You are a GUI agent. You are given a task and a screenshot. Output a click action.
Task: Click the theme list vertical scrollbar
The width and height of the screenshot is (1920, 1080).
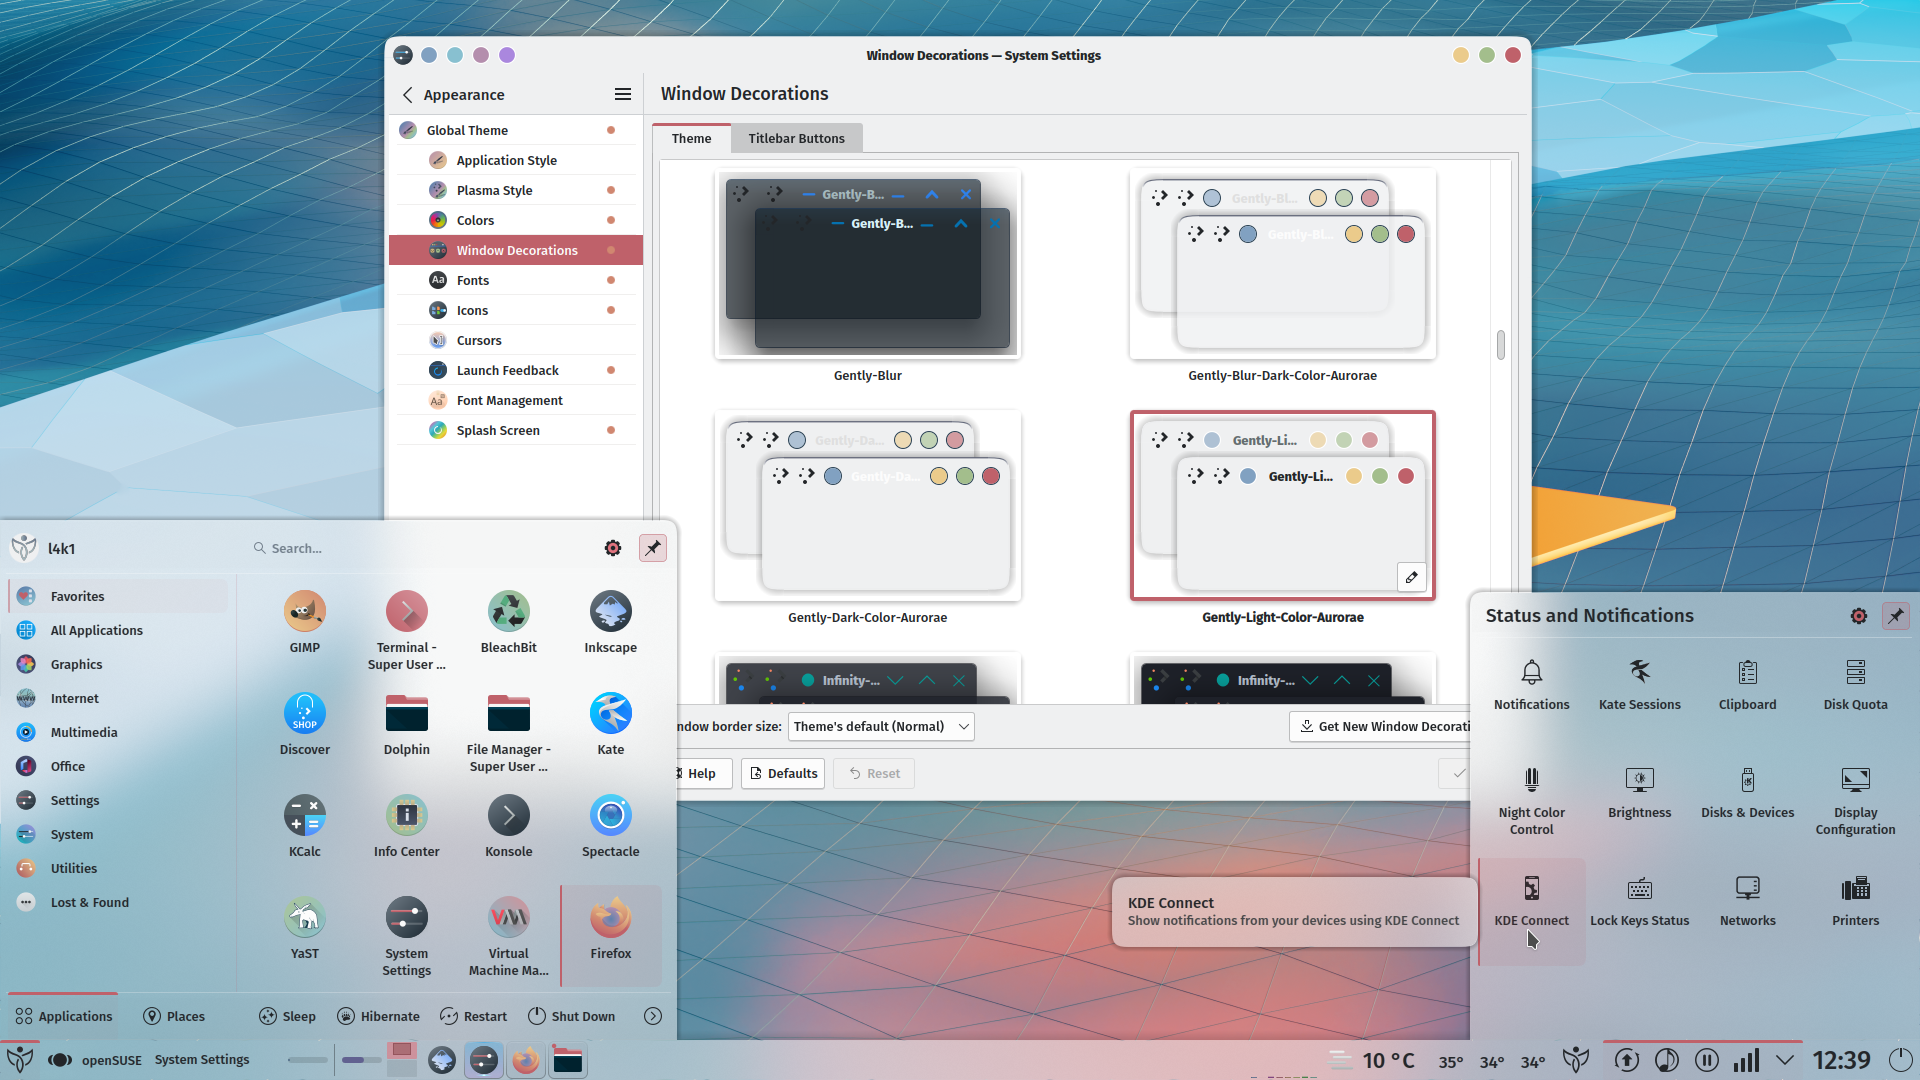point(1500,346)
